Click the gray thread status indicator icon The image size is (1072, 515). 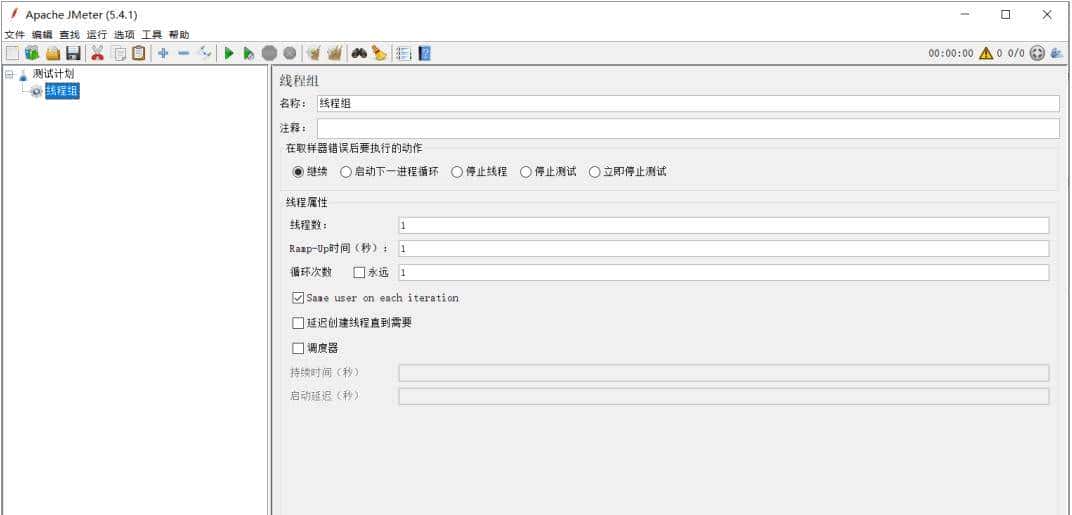tap(1037, 53)
